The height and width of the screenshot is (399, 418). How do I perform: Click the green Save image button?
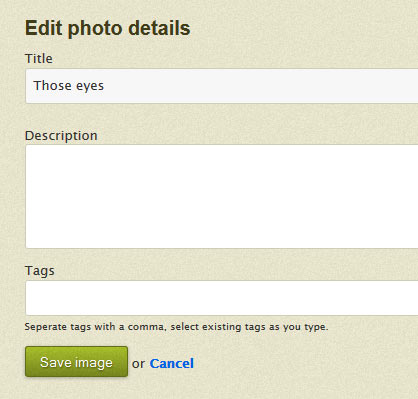(x=76, y=362)
